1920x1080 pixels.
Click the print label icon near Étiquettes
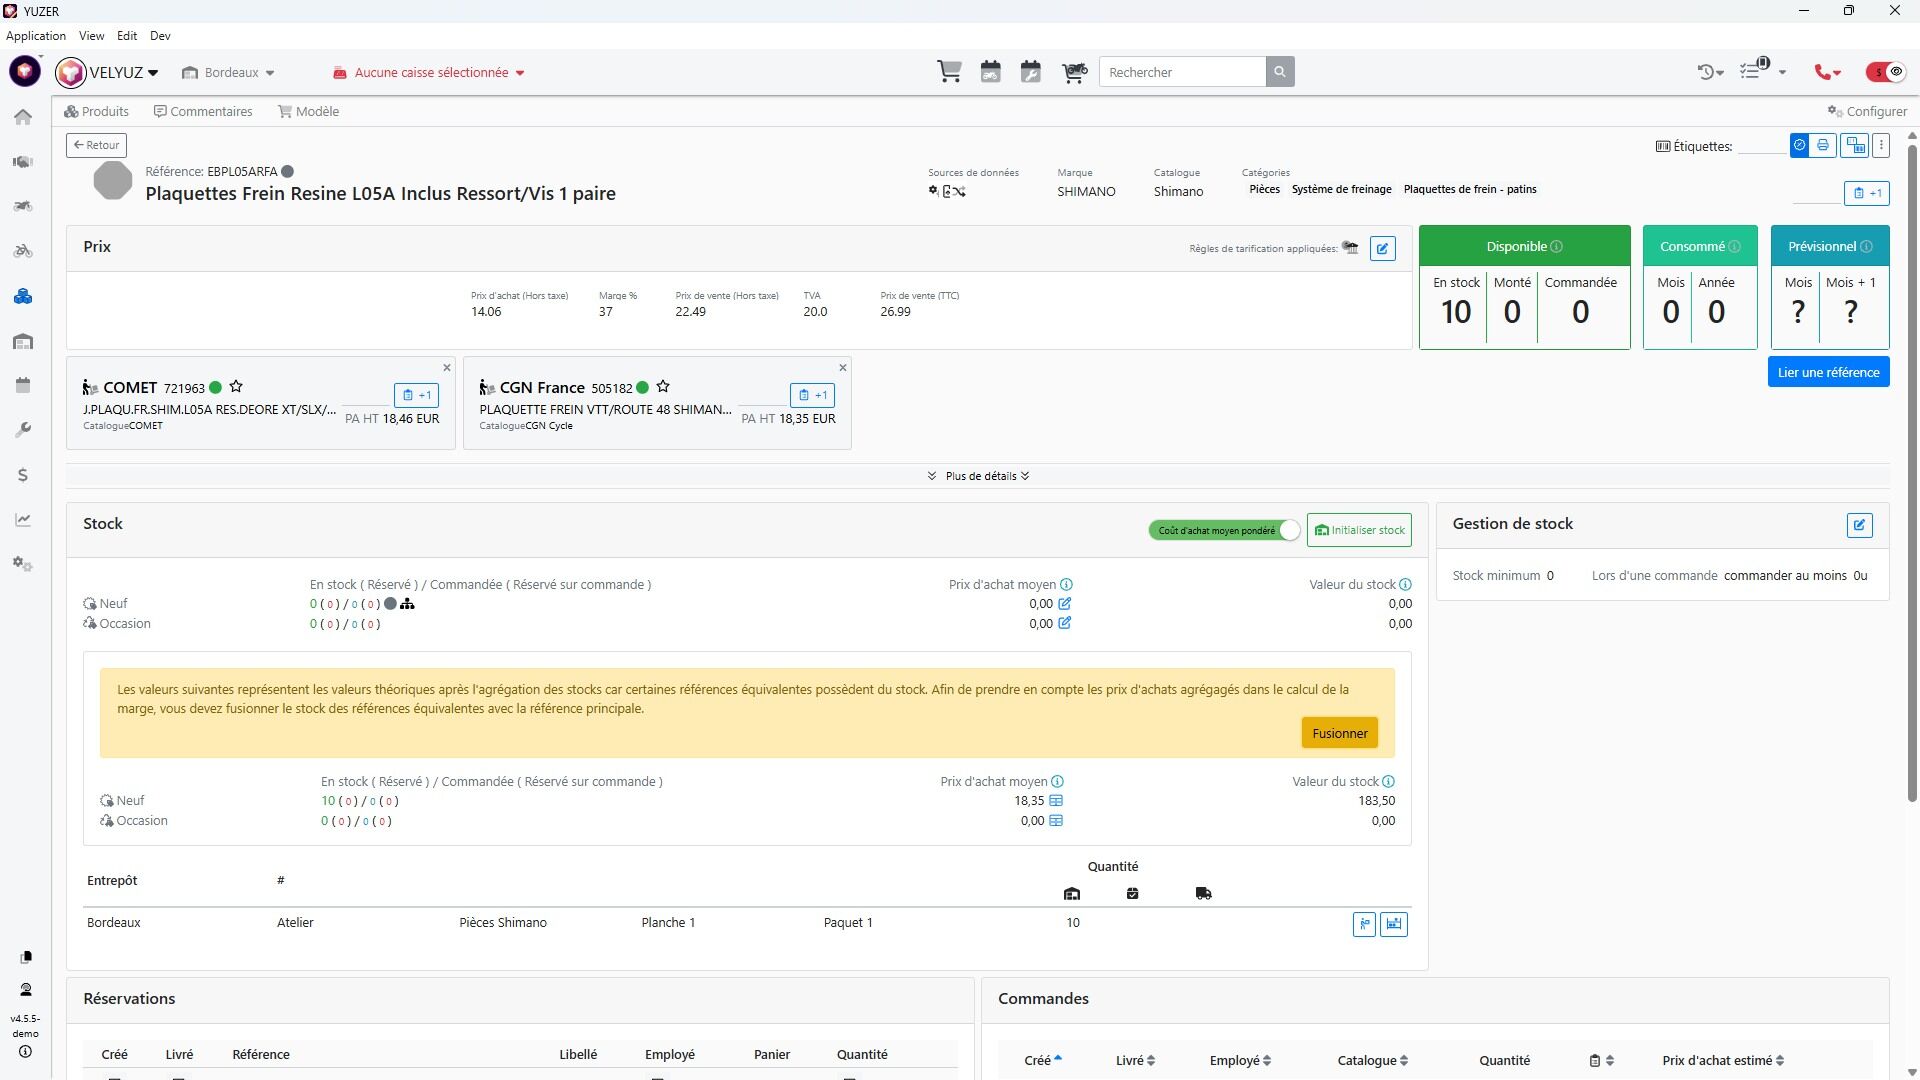(x=1822, y=146)
